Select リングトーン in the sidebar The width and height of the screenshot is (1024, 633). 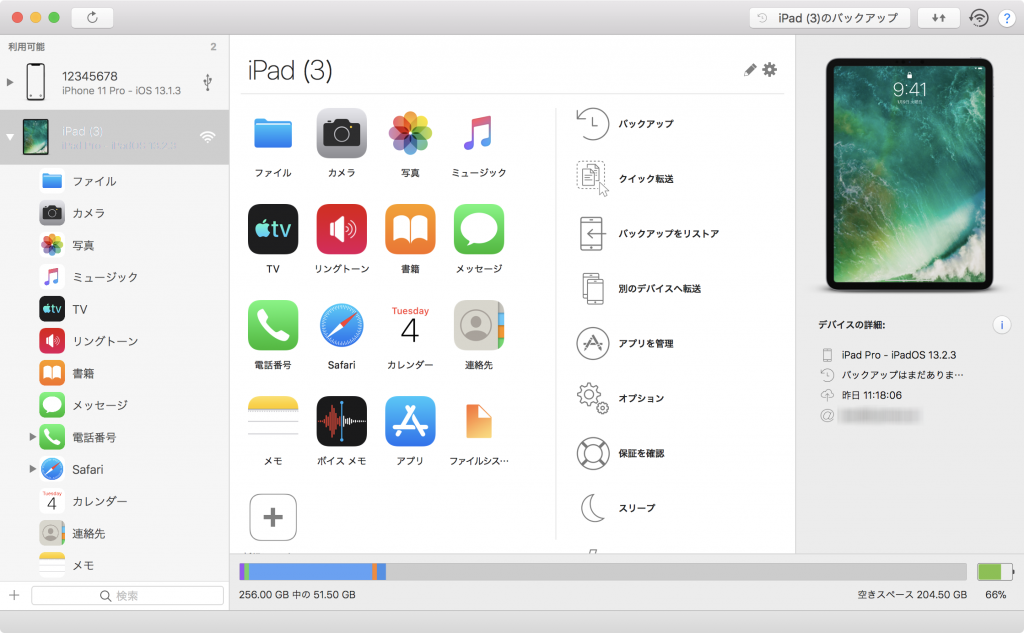[114, 341]
